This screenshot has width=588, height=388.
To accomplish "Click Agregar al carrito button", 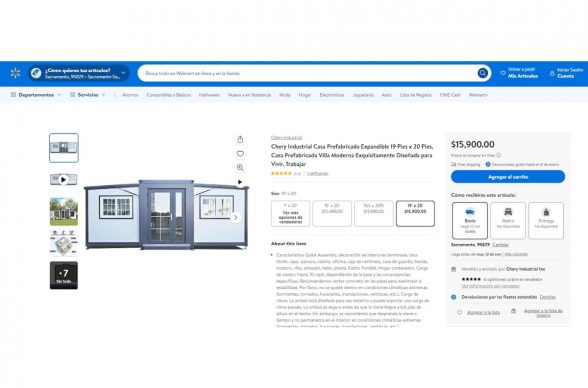I will (x=508, y=177).
